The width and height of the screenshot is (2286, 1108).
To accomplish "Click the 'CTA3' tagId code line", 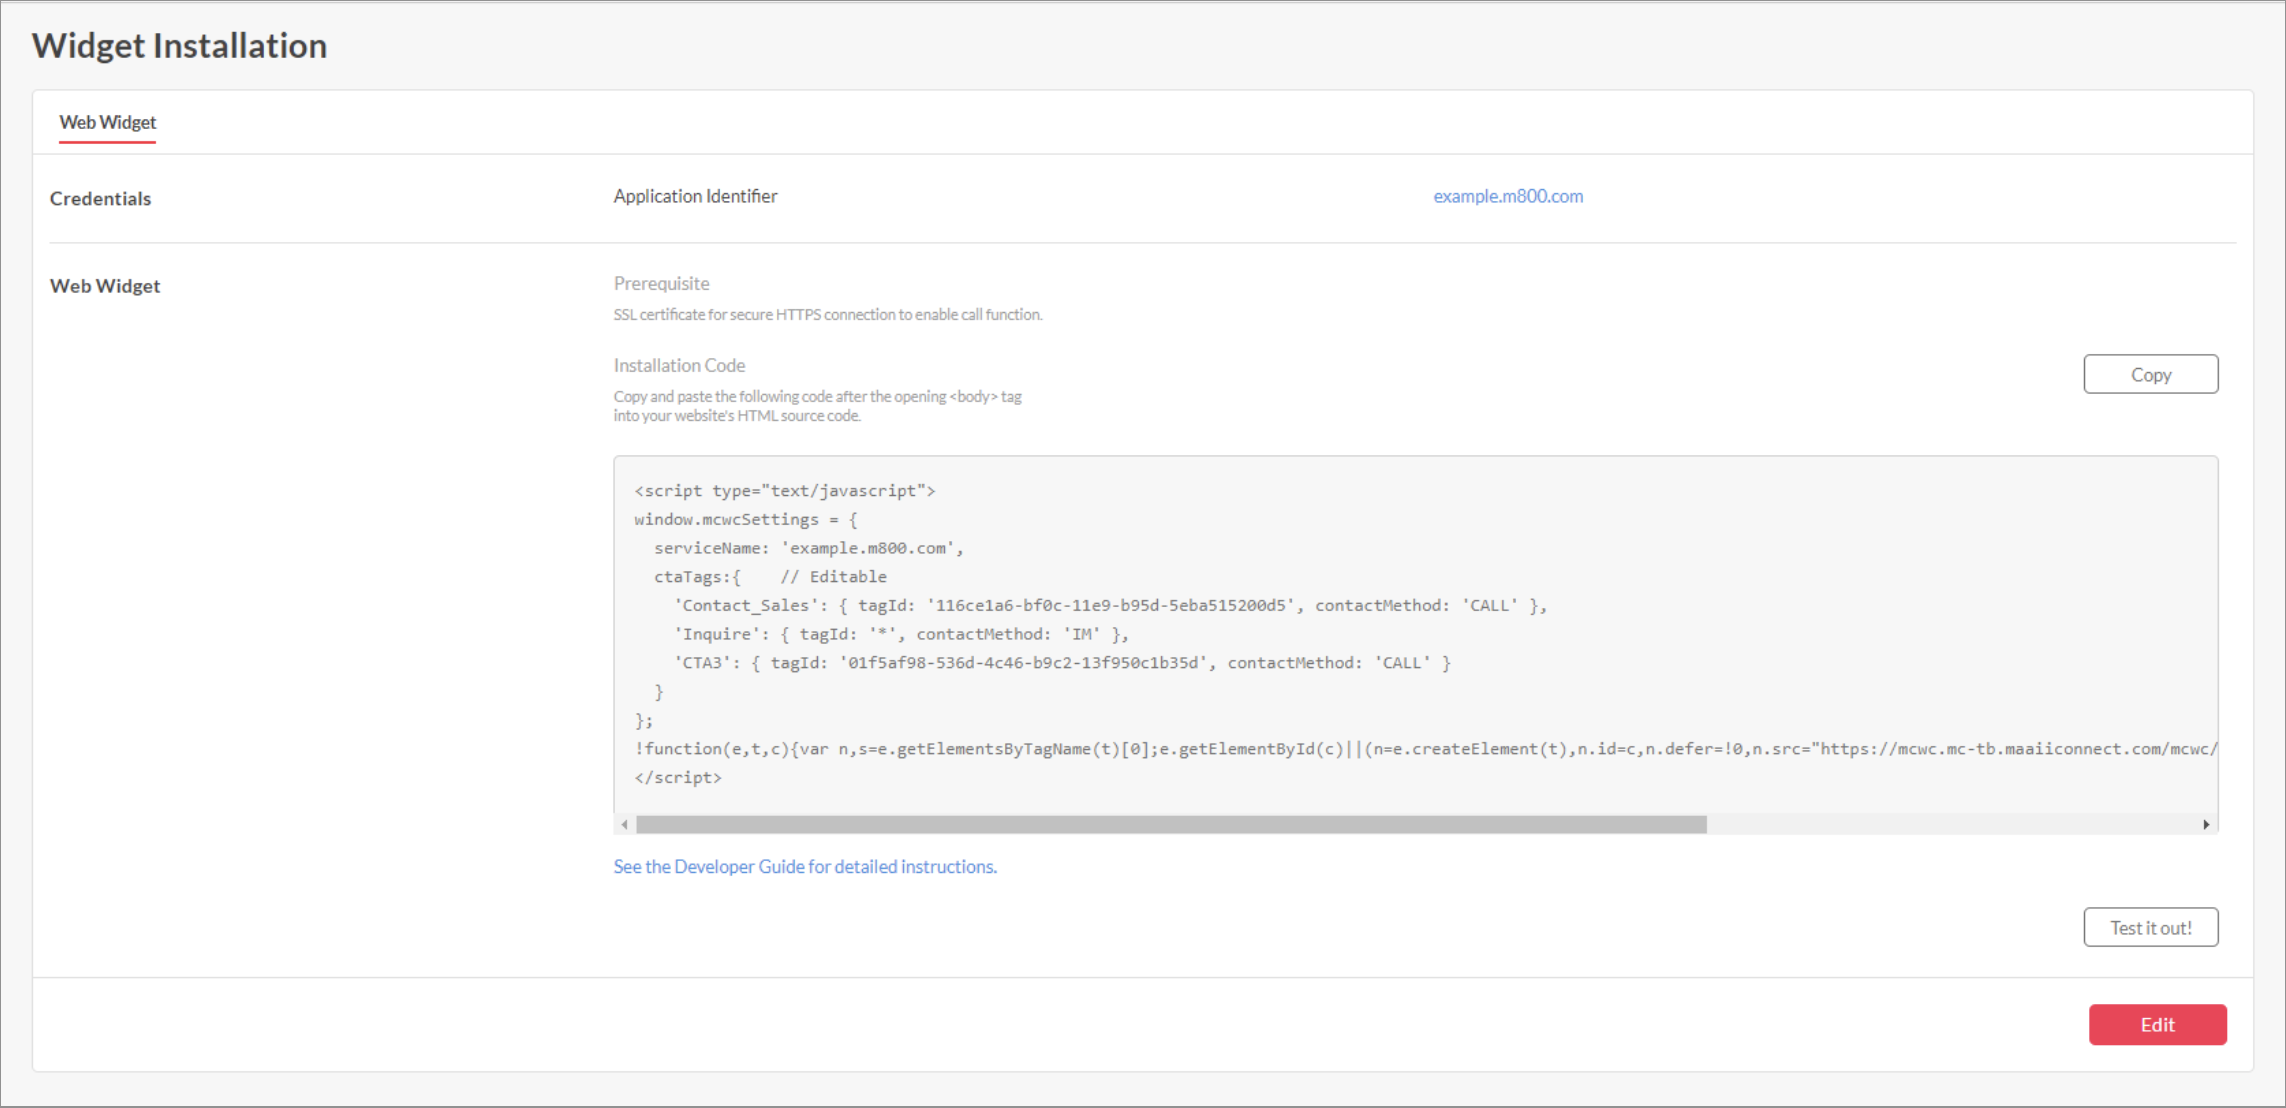I will pos(1063,663).
